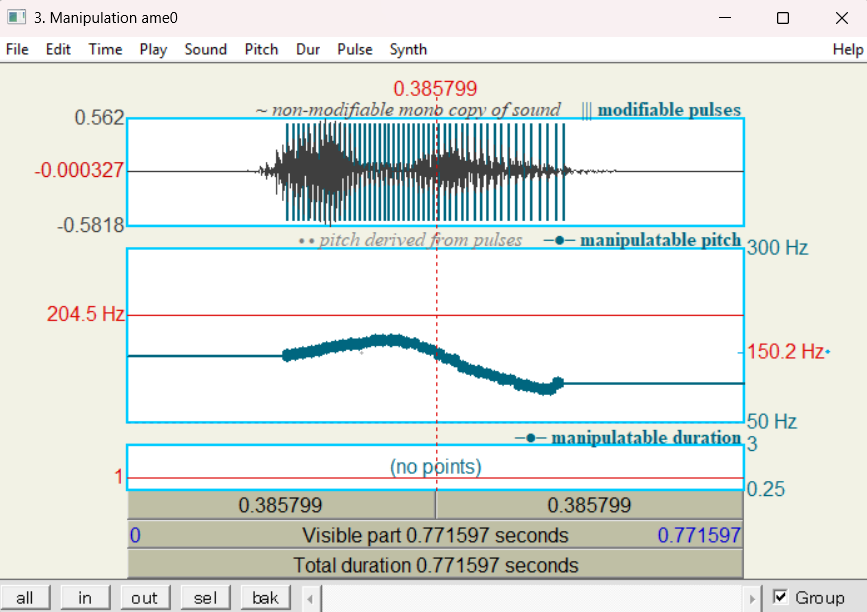Click the -0.5818 amplitude minimum label
This screenshot has width=867, height=612.
coord(91,226)
